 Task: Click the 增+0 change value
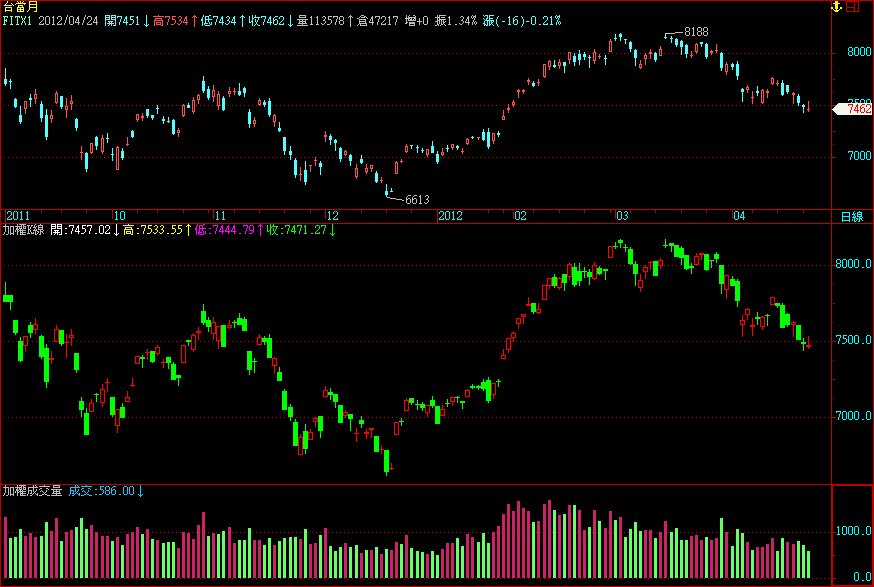[417, 21]
